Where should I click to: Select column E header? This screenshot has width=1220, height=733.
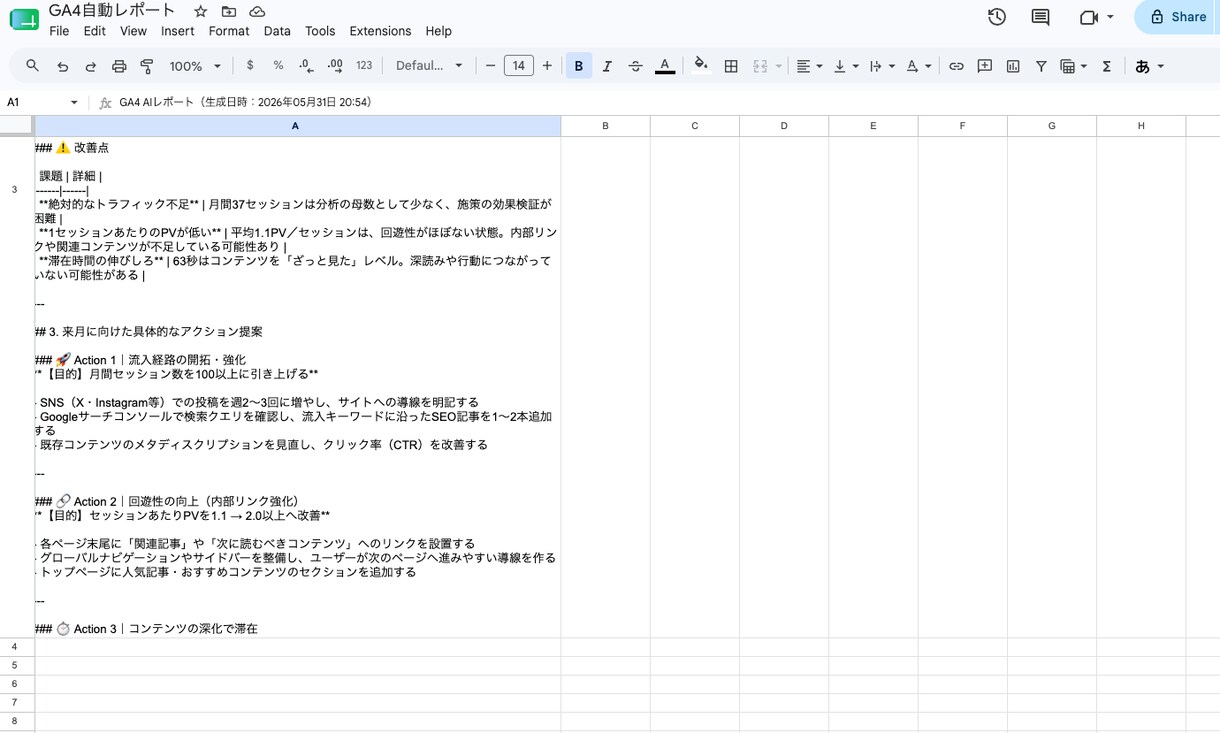pyautogui.click(x=873, y=126)
